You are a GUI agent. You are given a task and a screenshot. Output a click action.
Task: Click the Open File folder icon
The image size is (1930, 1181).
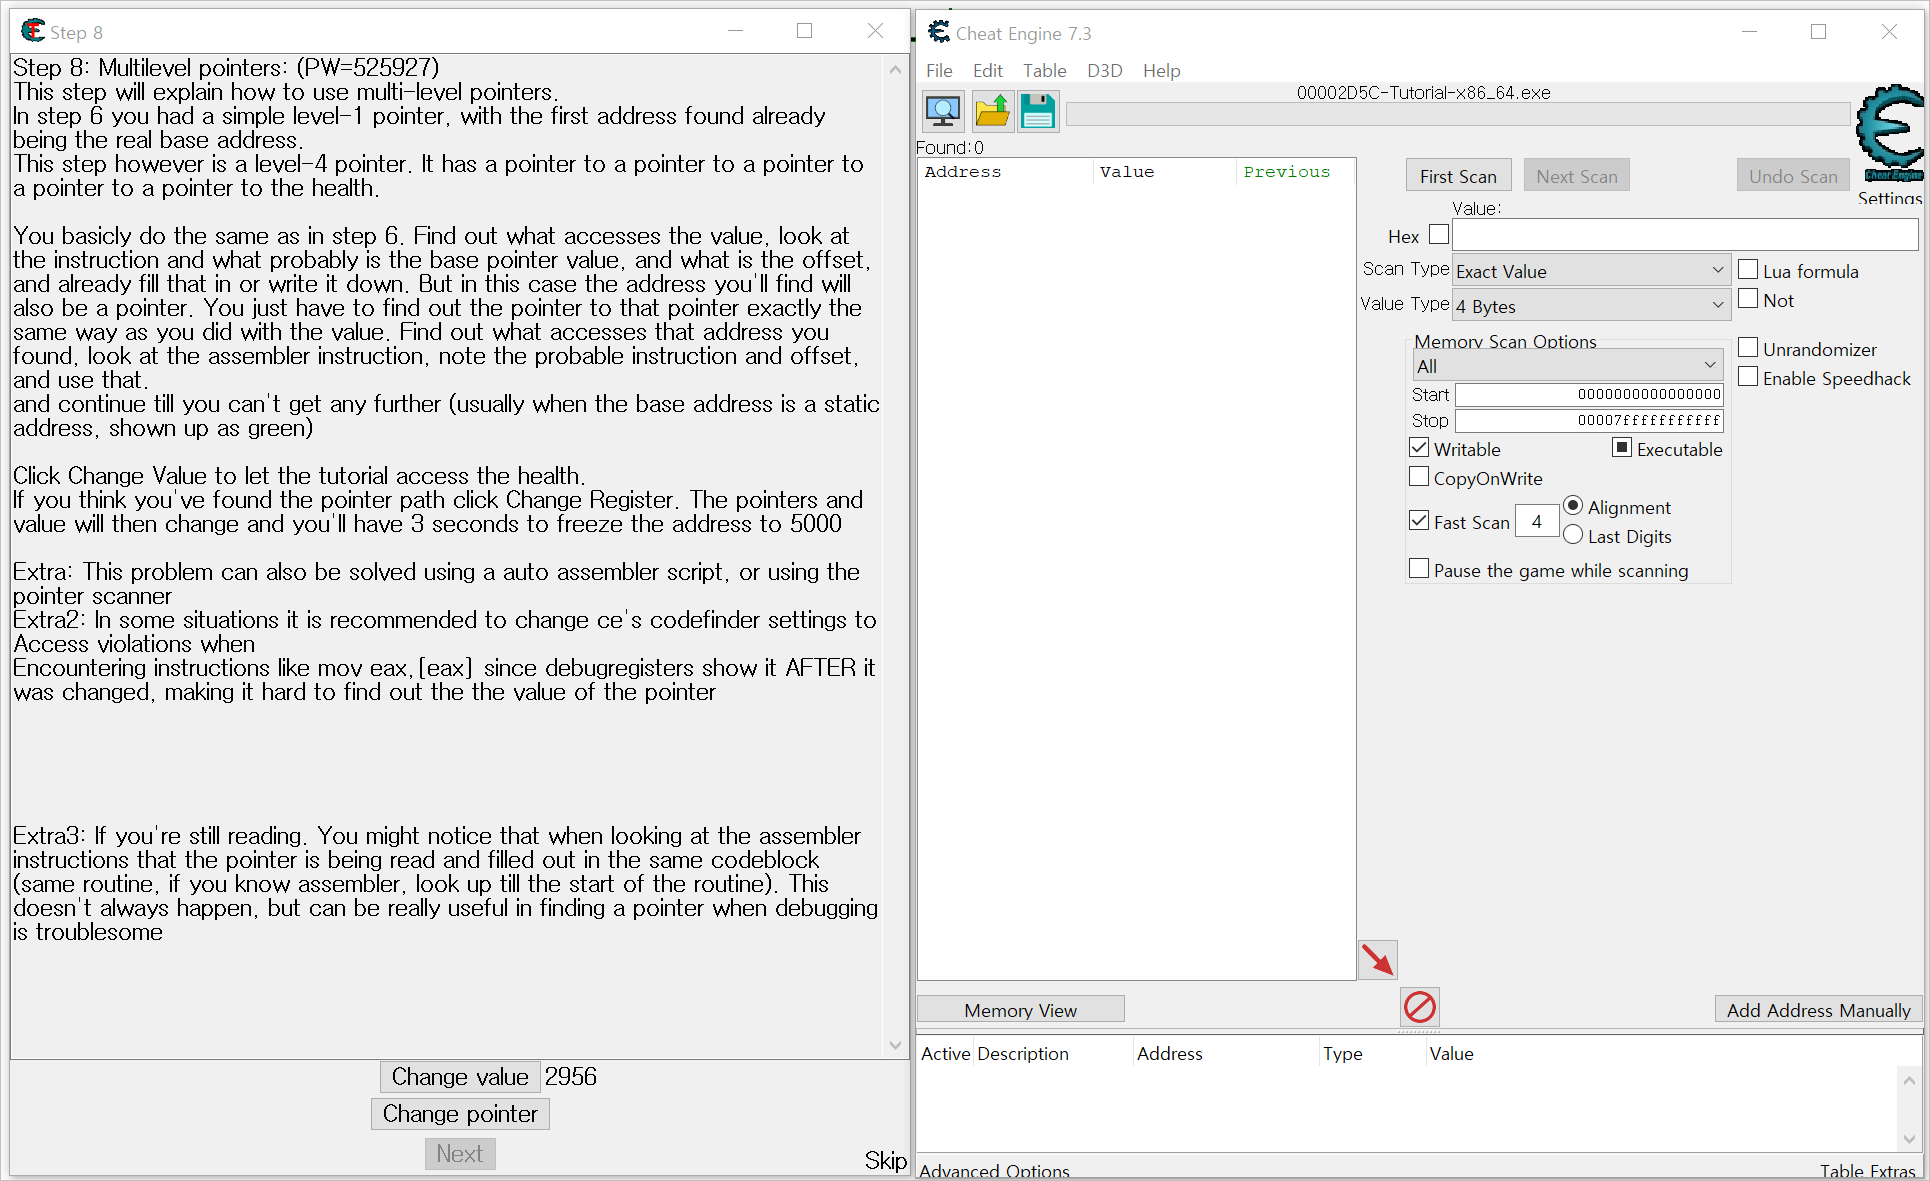(x=991, y=111)
